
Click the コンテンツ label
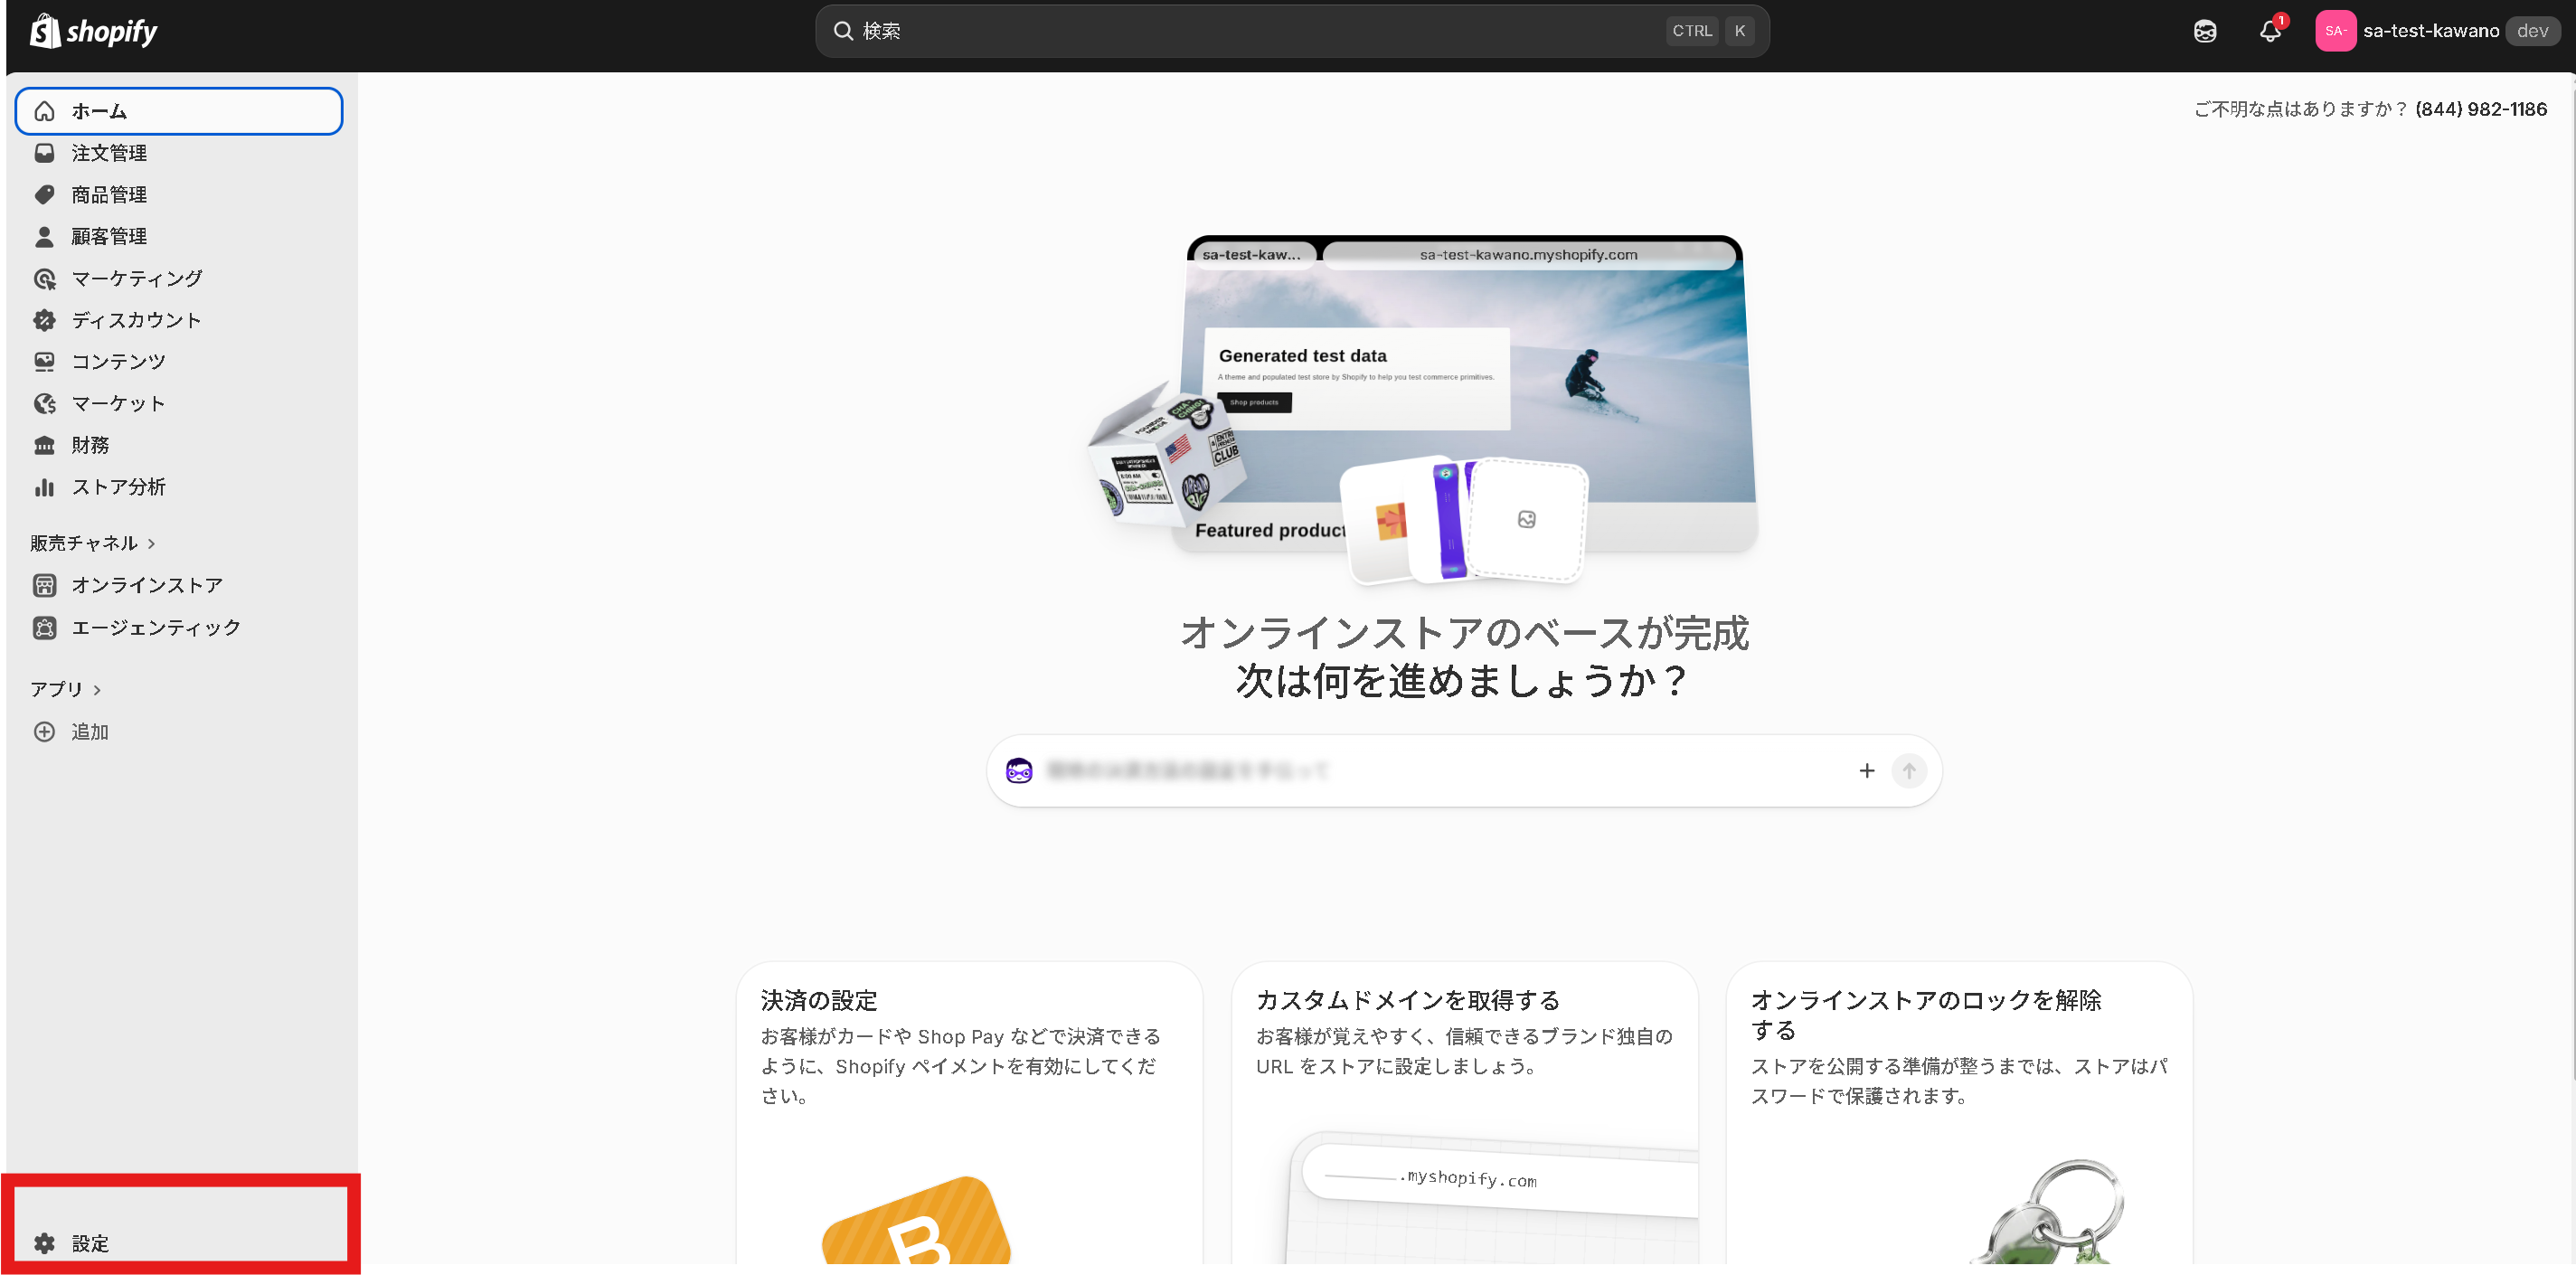pos(119,362)
